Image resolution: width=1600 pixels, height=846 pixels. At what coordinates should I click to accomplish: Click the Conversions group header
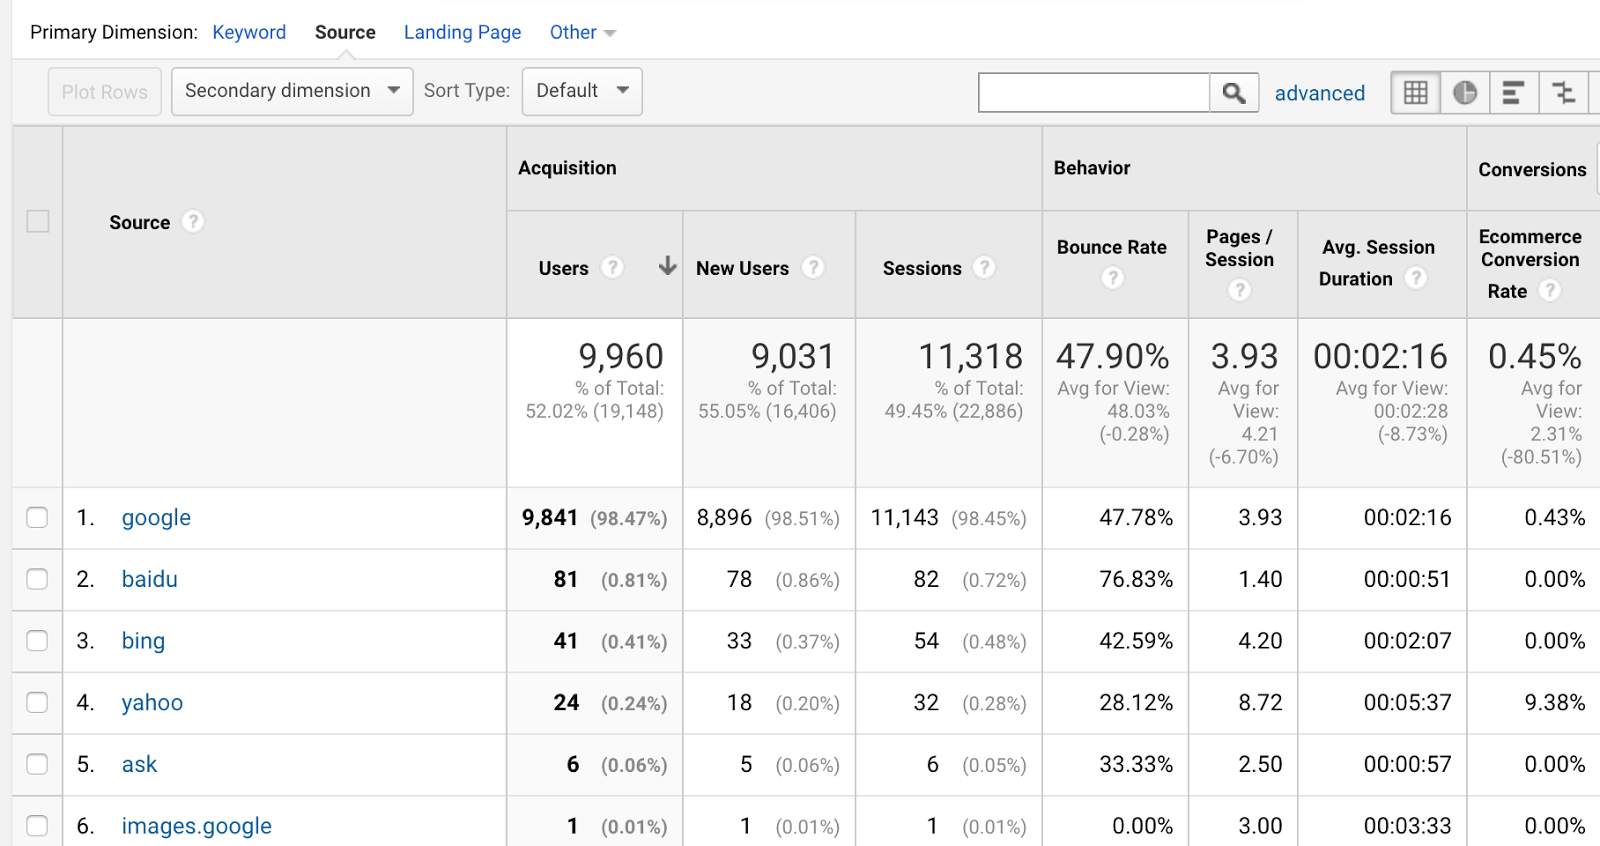click(1532, 169)
